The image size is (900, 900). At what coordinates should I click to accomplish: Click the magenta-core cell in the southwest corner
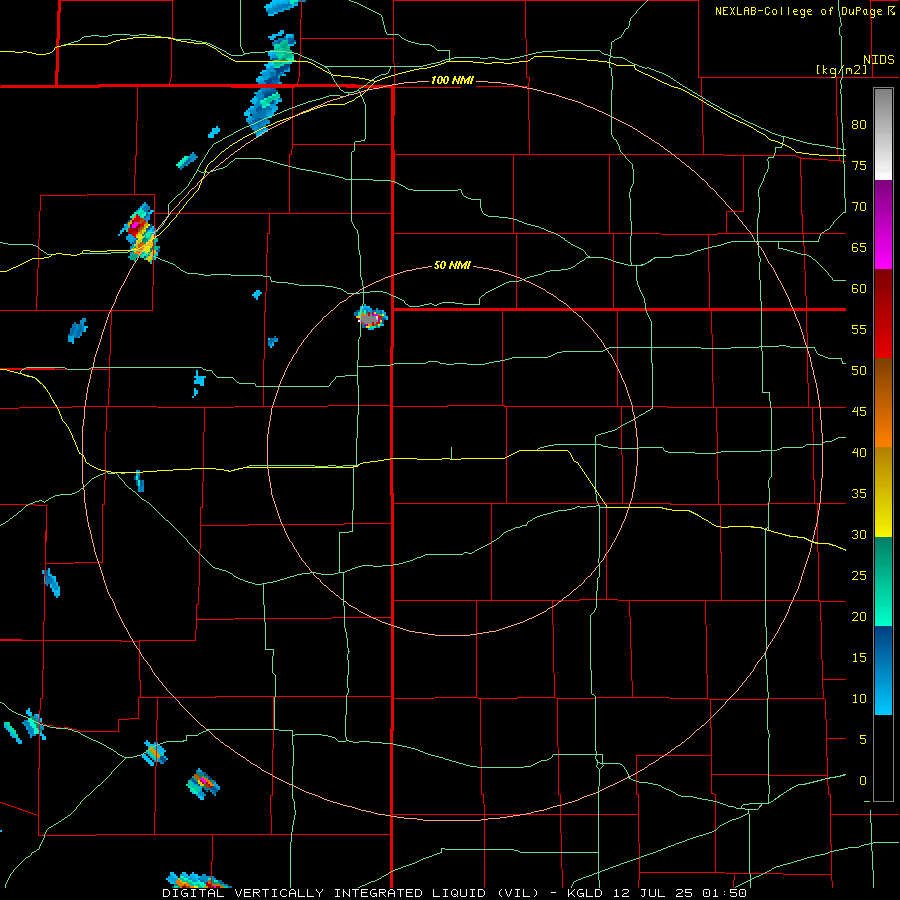click(x=203, y=784)
